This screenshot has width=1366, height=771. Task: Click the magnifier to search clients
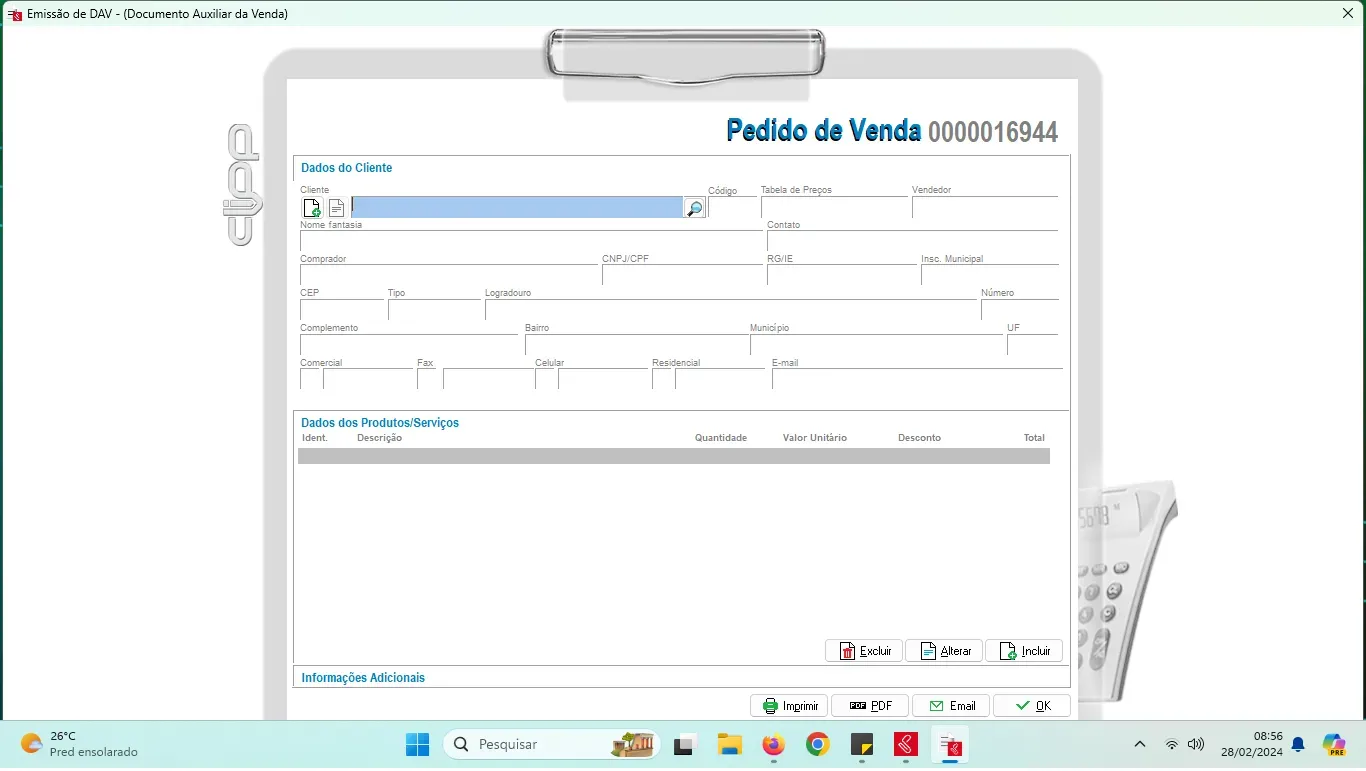694,208
